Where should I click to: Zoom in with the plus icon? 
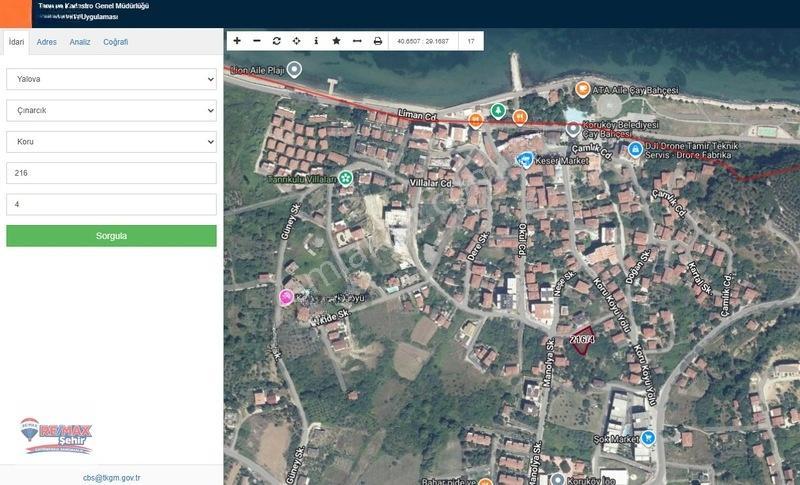click(237, 41)
